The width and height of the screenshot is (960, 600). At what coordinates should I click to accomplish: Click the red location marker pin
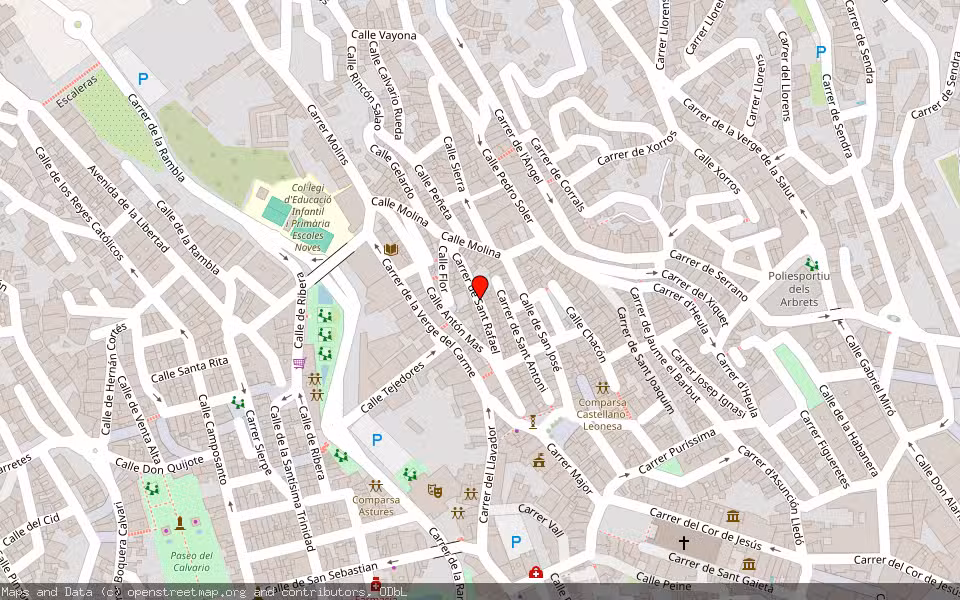pos(480,288)
